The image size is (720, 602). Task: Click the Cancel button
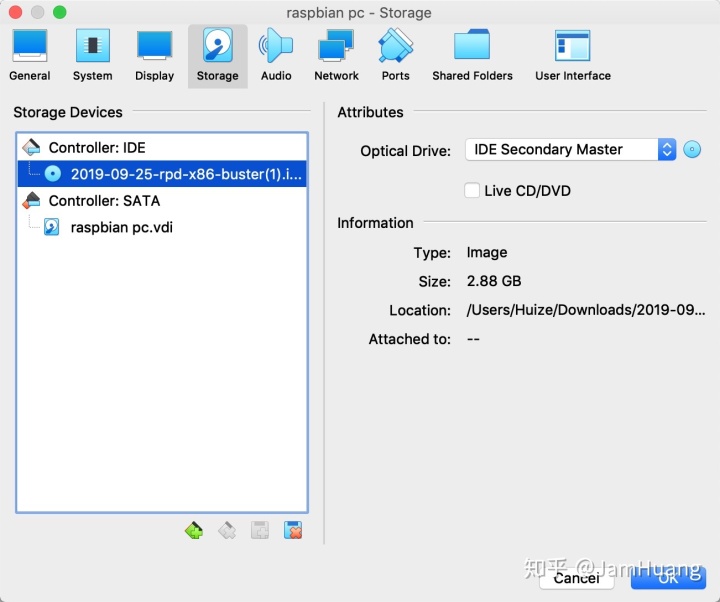click(577, 578)
